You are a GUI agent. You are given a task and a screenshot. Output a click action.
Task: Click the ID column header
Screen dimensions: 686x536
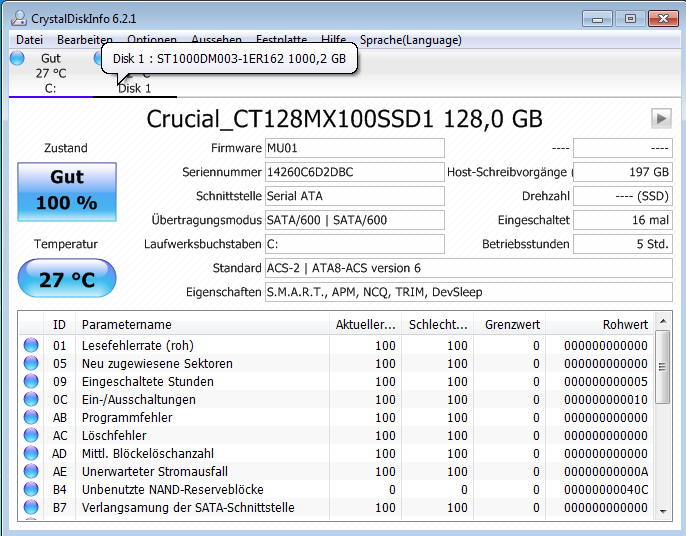pyautogui.click(x=59, y=324)
